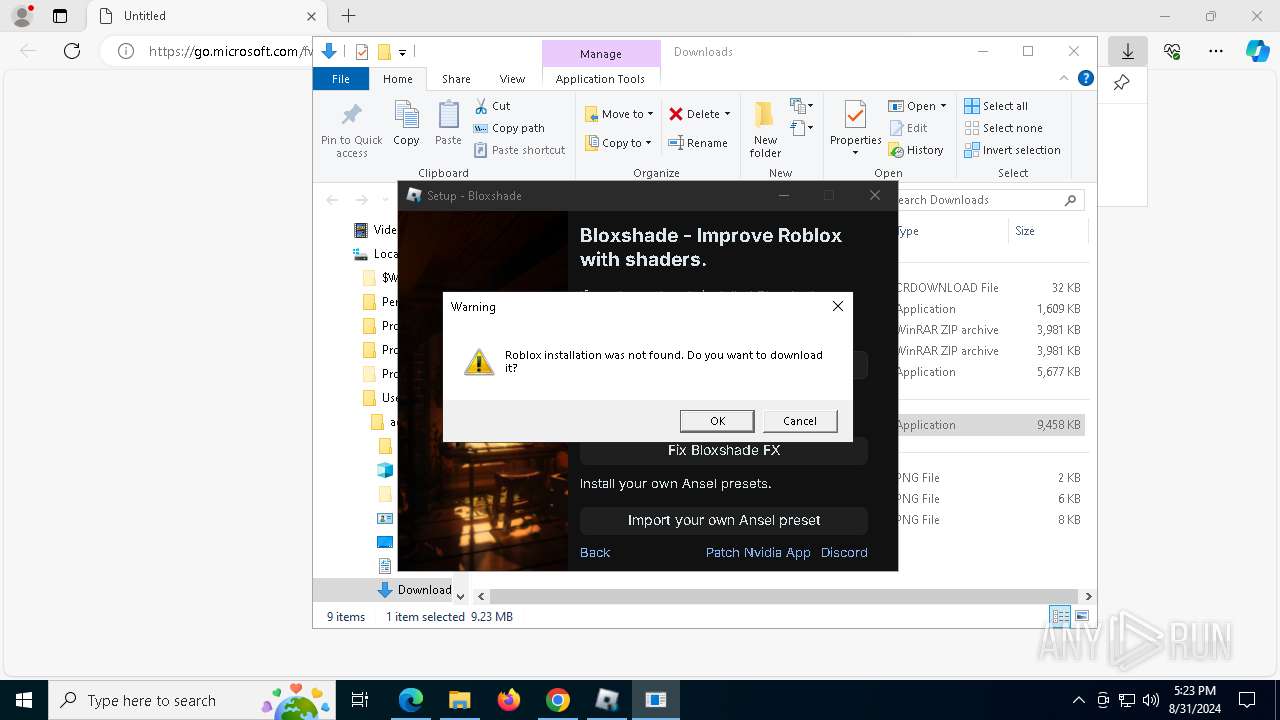
Task: Switch to View ribbon tab
Action: (x=512, y=79)
